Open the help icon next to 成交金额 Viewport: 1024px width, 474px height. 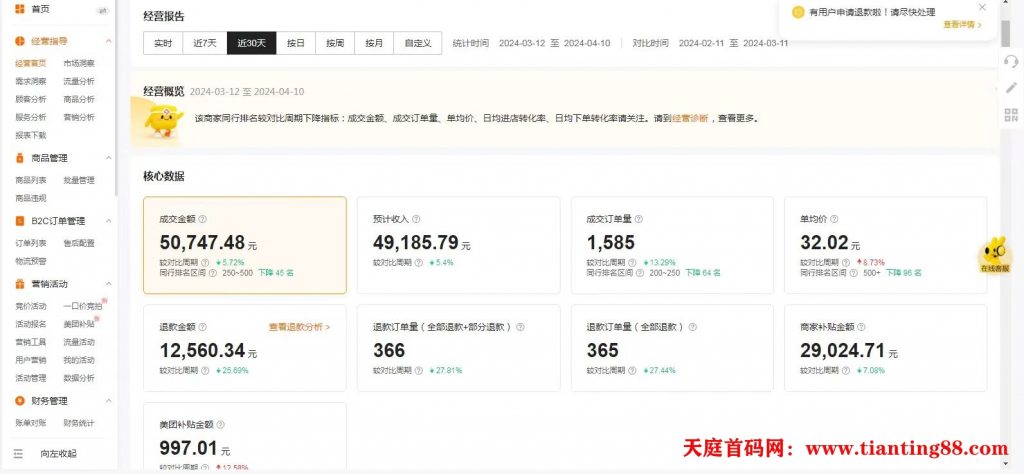tap(202, 220)
